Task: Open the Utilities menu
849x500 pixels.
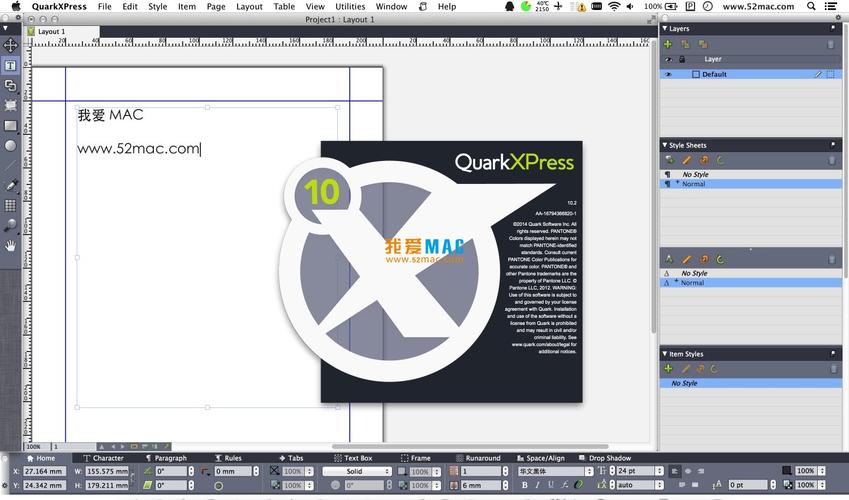Action: tap(350, 7)
